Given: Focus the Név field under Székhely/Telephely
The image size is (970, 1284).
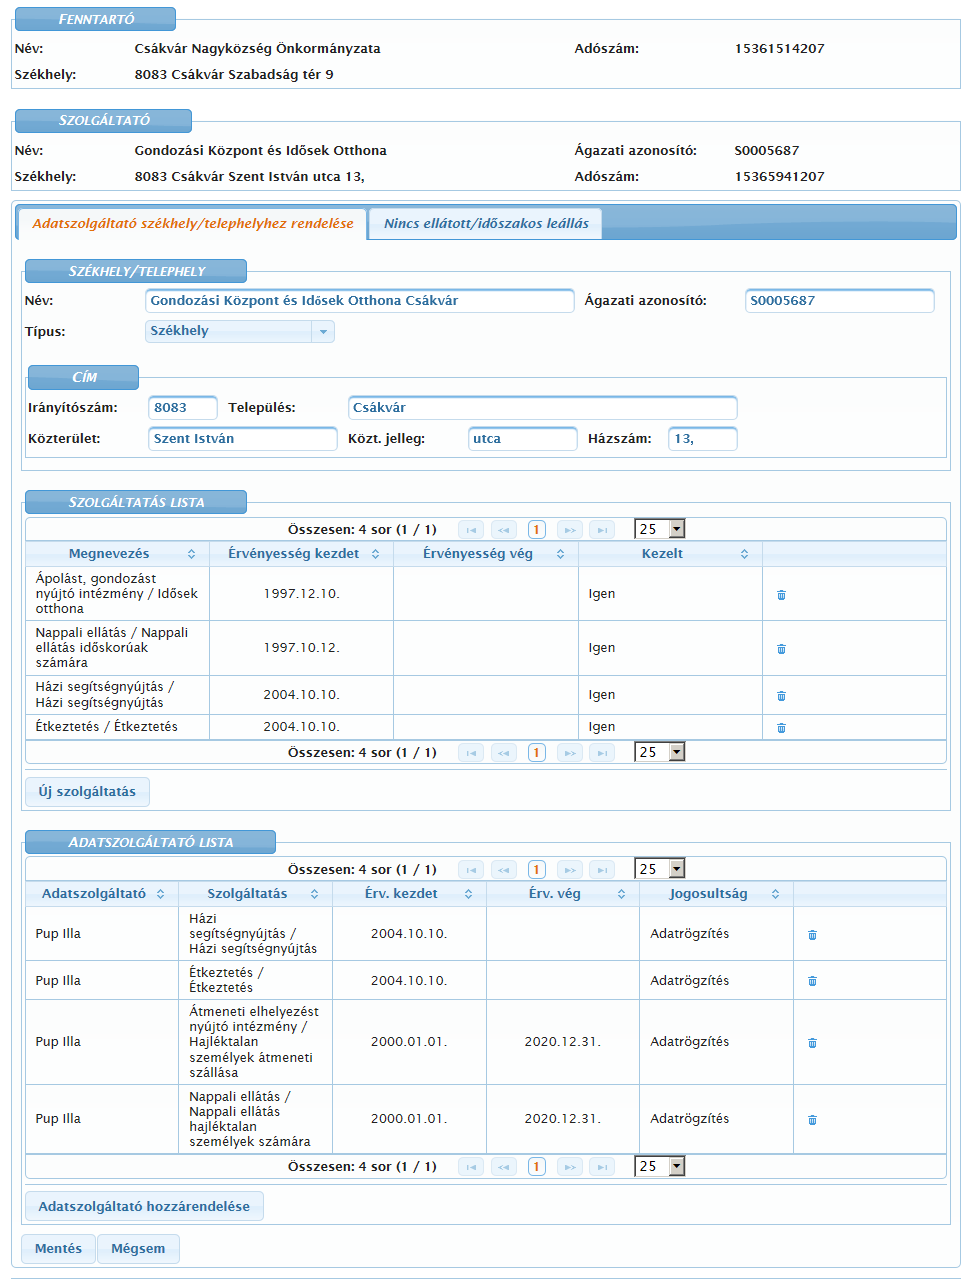Looking at the screenshot, I should pyautogui.click(x=360, y=301).
